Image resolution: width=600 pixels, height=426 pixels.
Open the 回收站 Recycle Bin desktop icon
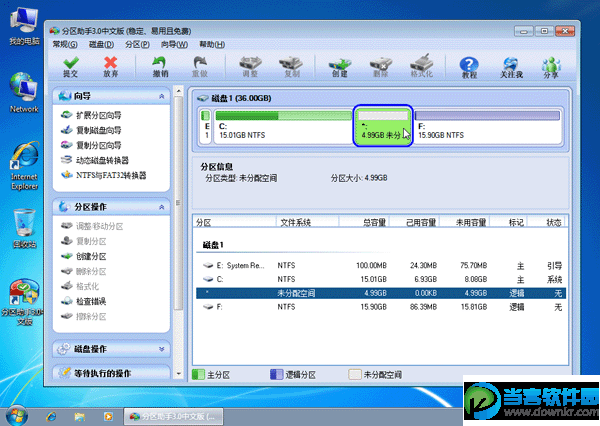[24, 229]
